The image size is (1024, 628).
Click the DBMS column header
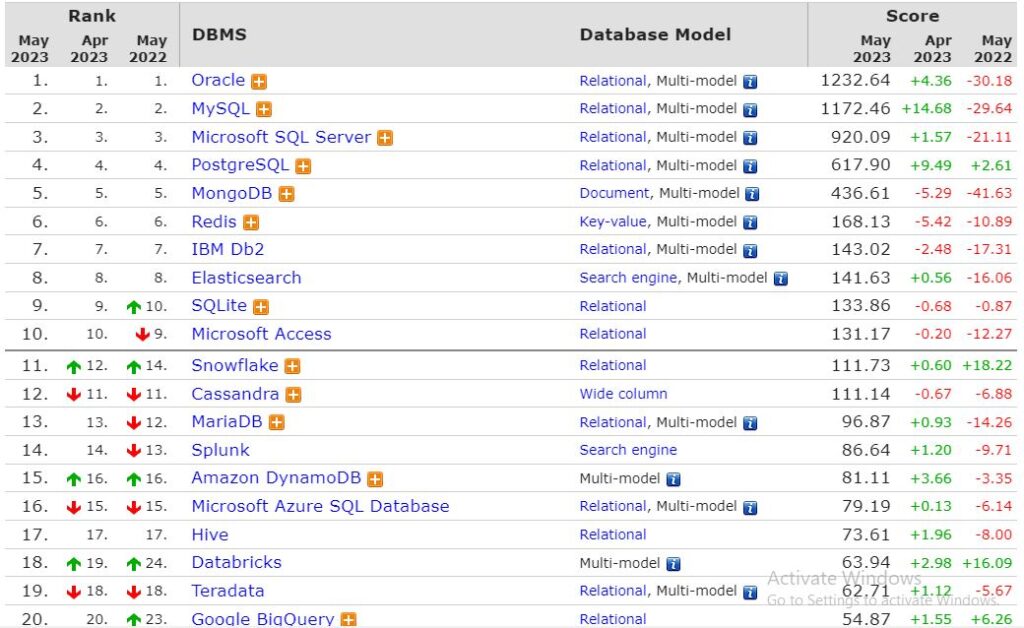(x=218, y=34)
